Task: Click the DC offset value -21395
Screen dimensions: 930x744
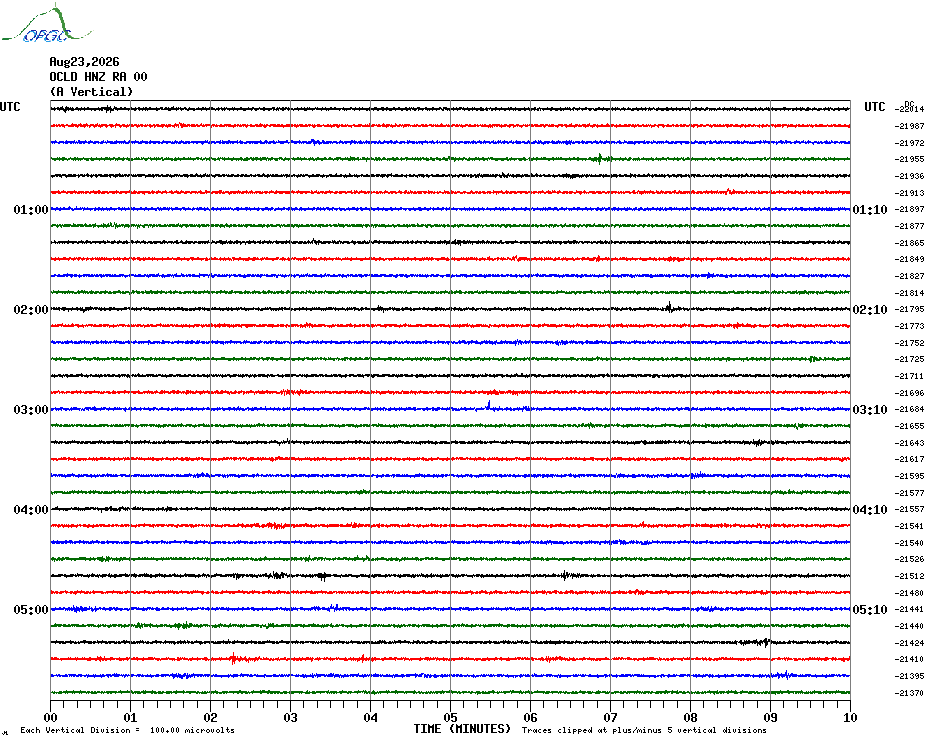Action: (x=909, y=676)
